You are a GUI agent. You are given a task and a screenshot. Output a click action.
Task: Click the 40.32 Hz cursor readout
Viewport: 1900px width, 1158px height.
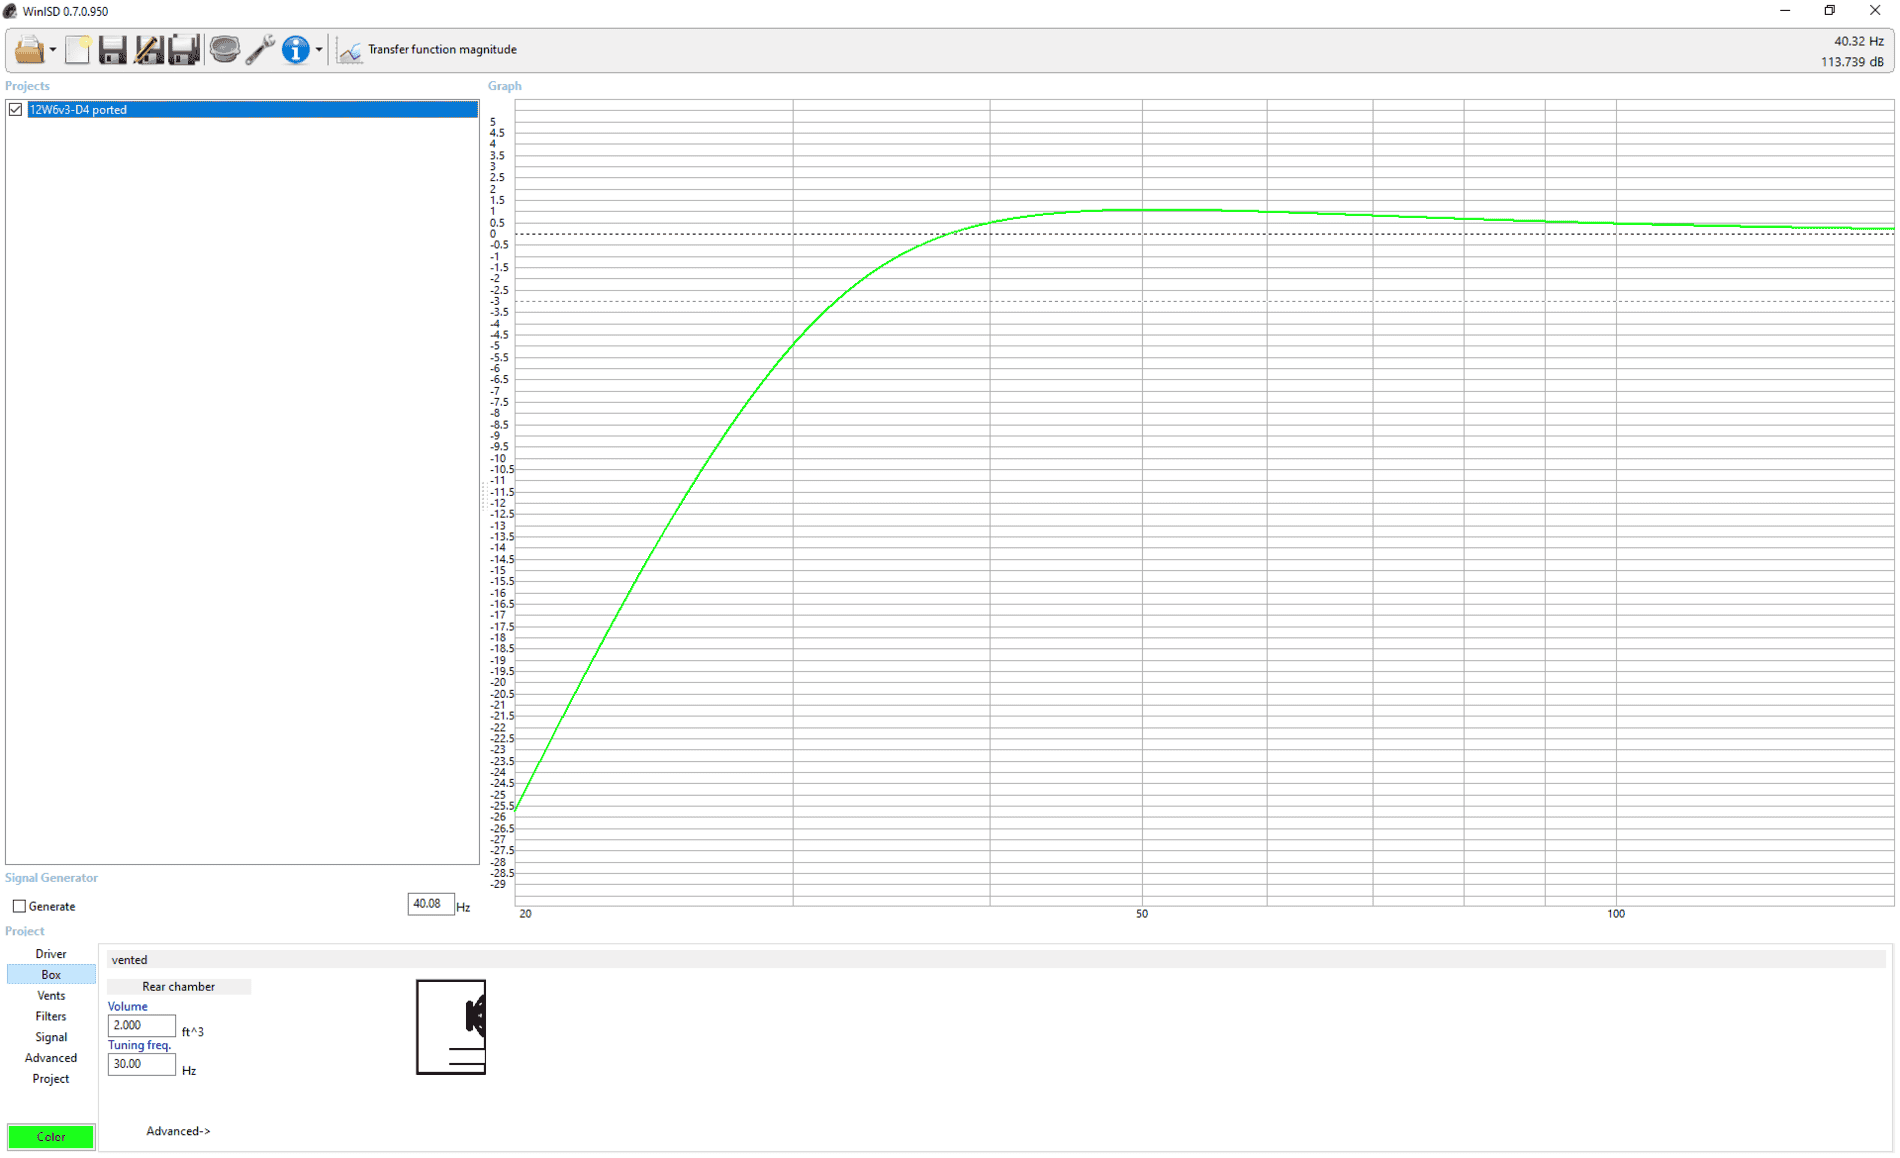tap(1858, 41)
